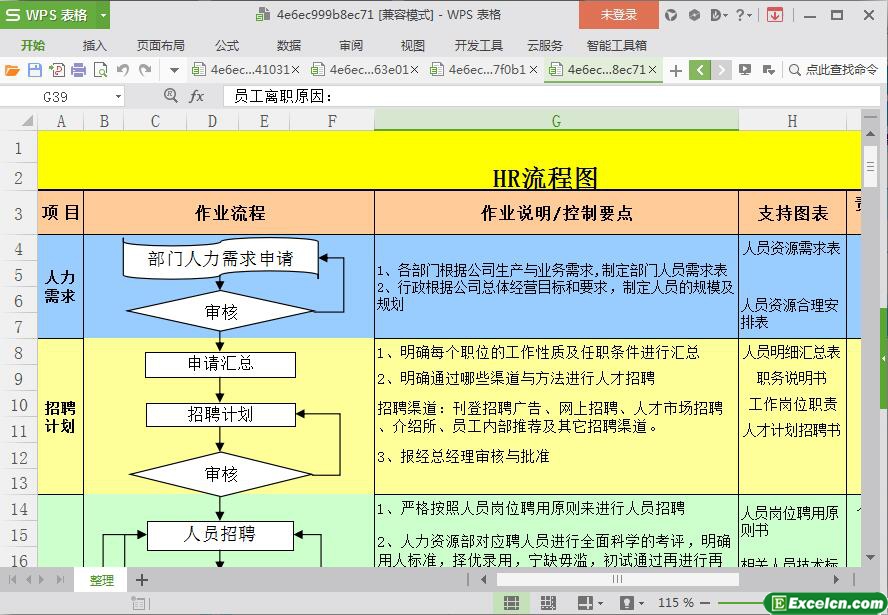The image size is (888, 615).
Task: Open the feedback icon dropdown in title bar
Action: tap(719, 15)
